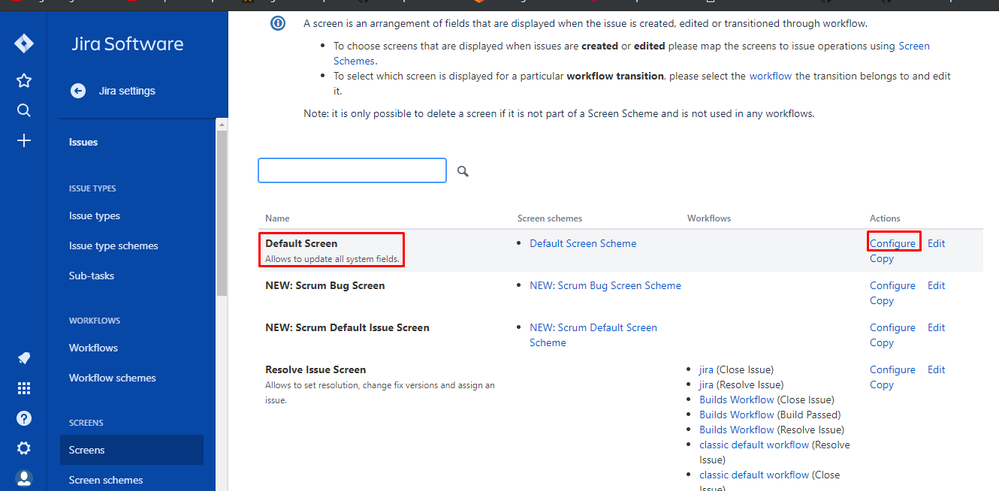Open NEW: Scrum Default Screen Scheme link
This screenshot has height=491, width=999.
(593, 335)
